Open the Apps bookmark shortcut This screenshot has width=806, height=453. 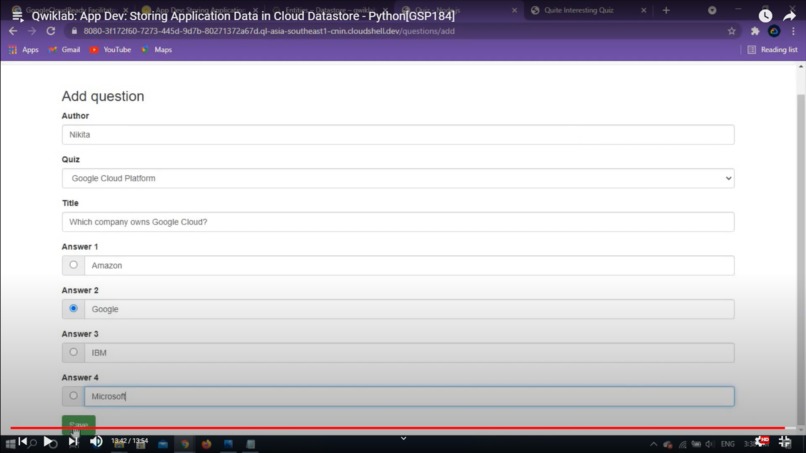tap(24, 50)
